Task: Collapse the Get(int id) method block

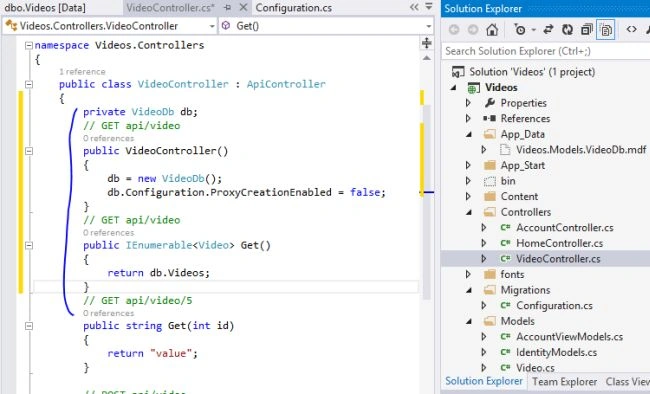Action: coord(29,326)
